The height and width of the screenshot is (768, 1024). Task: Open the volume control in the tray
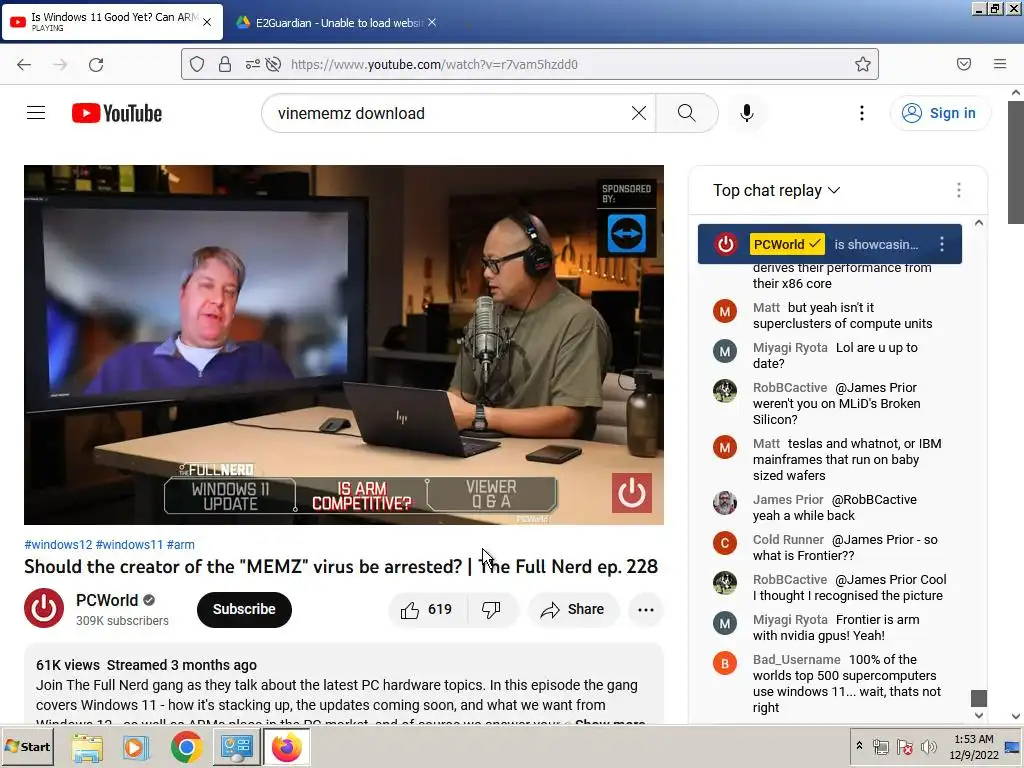click(928, 747)
